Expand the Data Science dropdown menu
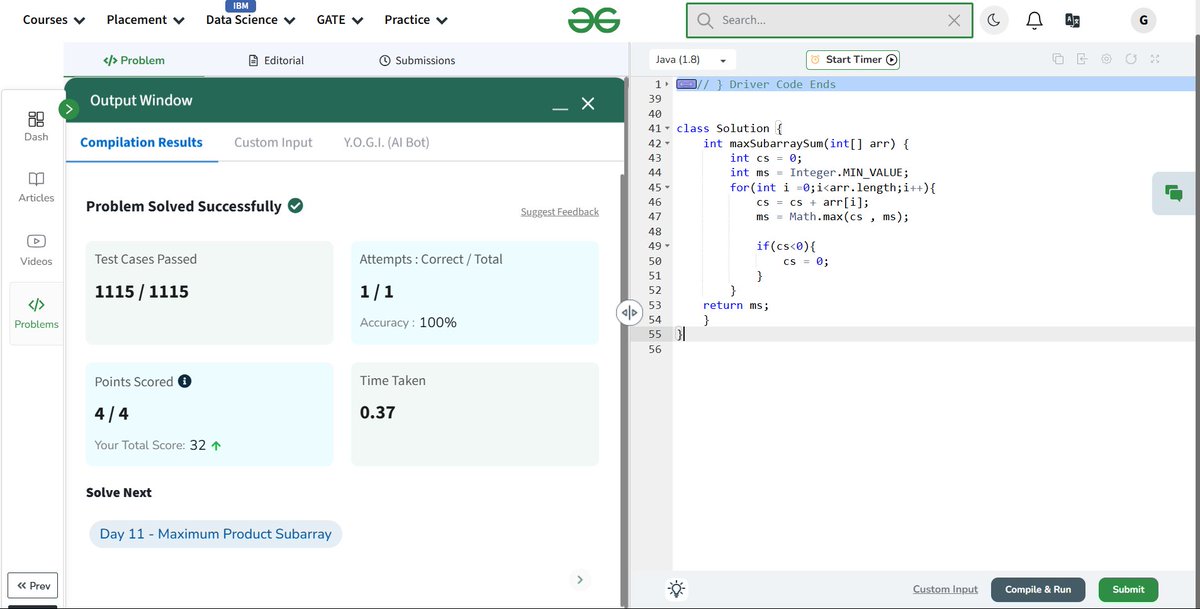Image resolution: width=1200 pixels, height=609 pixels. point(251,20)
